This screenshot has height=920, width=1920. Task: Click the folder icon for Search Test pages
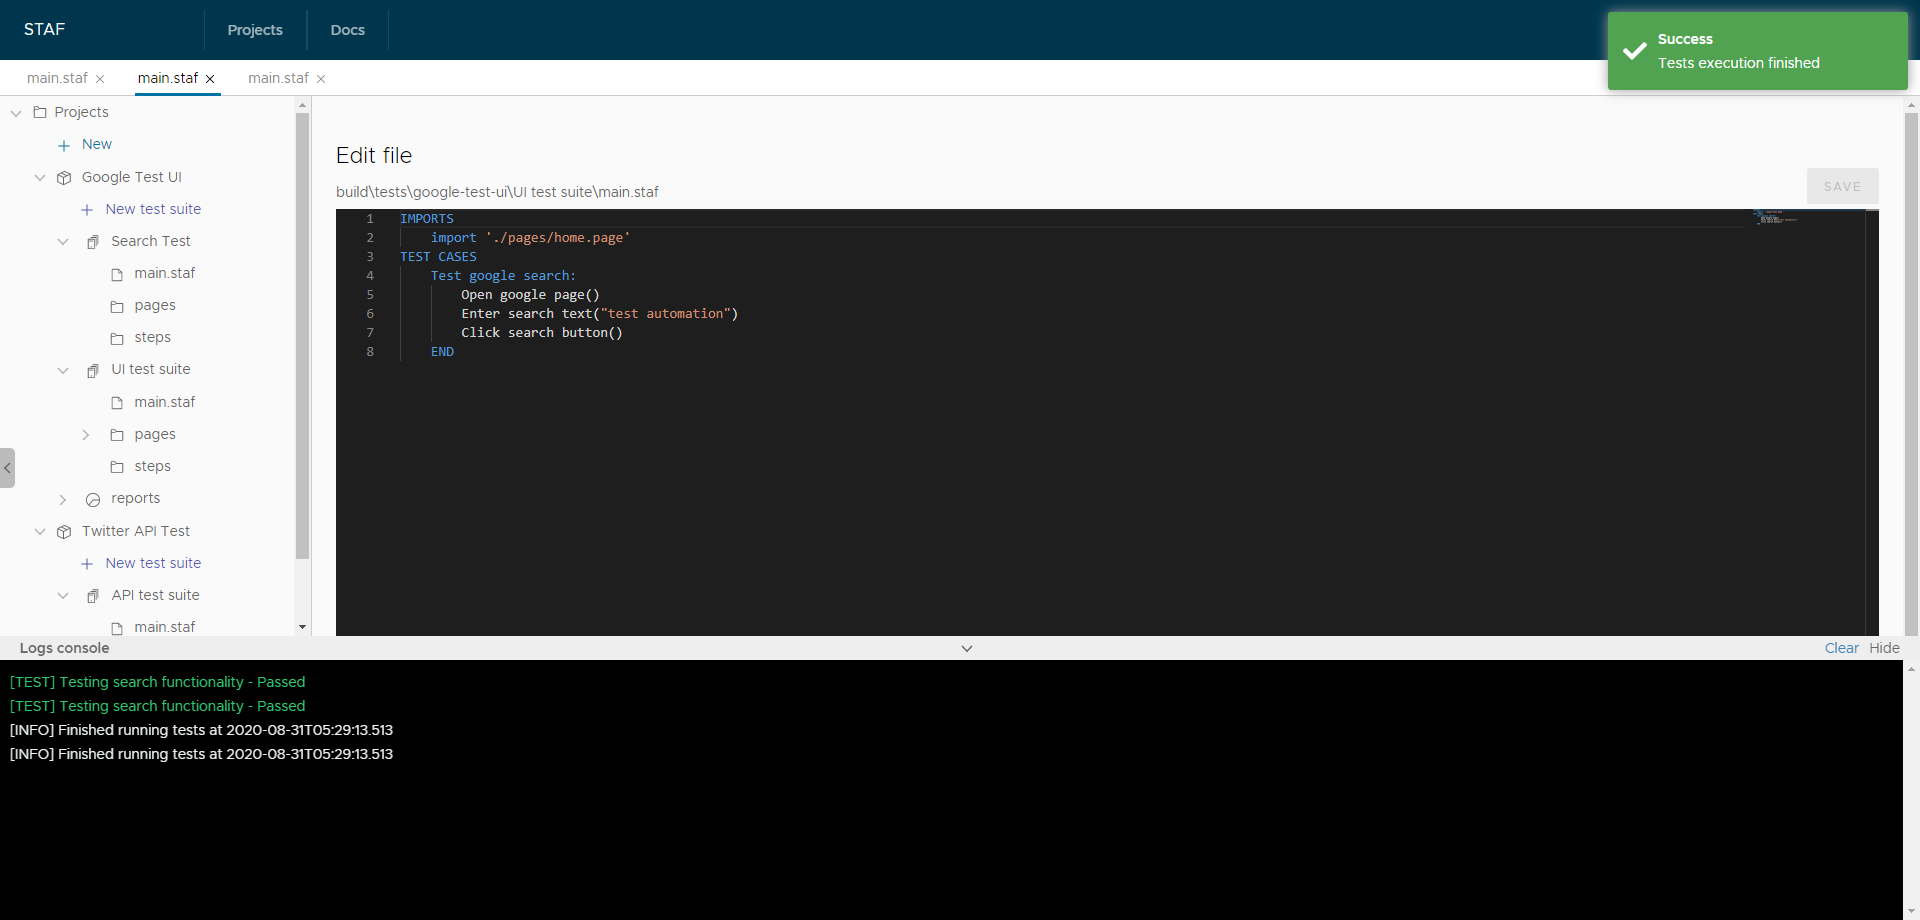(117, 307)
